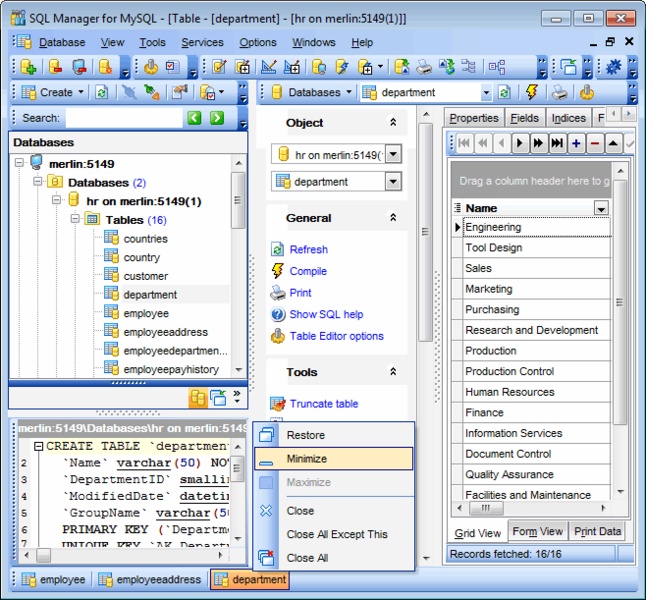Collapse the General section panel
Viewport: 646px width, 600px height.
tap(393, 218)
